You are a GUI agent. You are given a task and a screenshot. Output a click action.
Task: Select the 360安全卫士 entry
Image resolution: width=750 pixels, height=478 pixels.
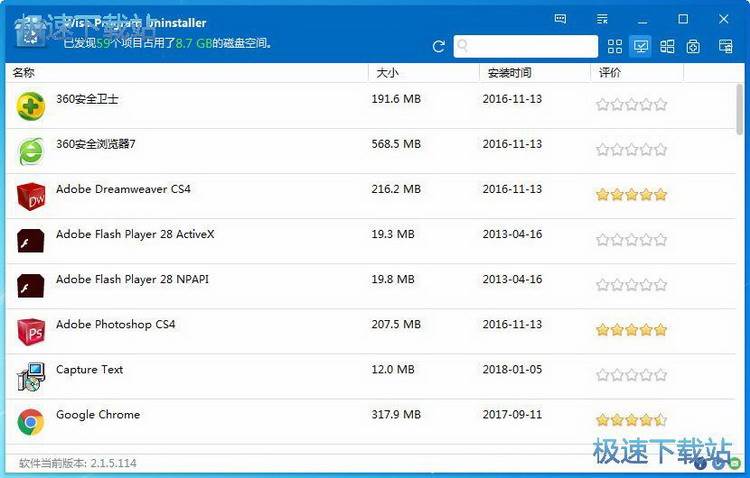pyautogui.click(x=87, y=99)
